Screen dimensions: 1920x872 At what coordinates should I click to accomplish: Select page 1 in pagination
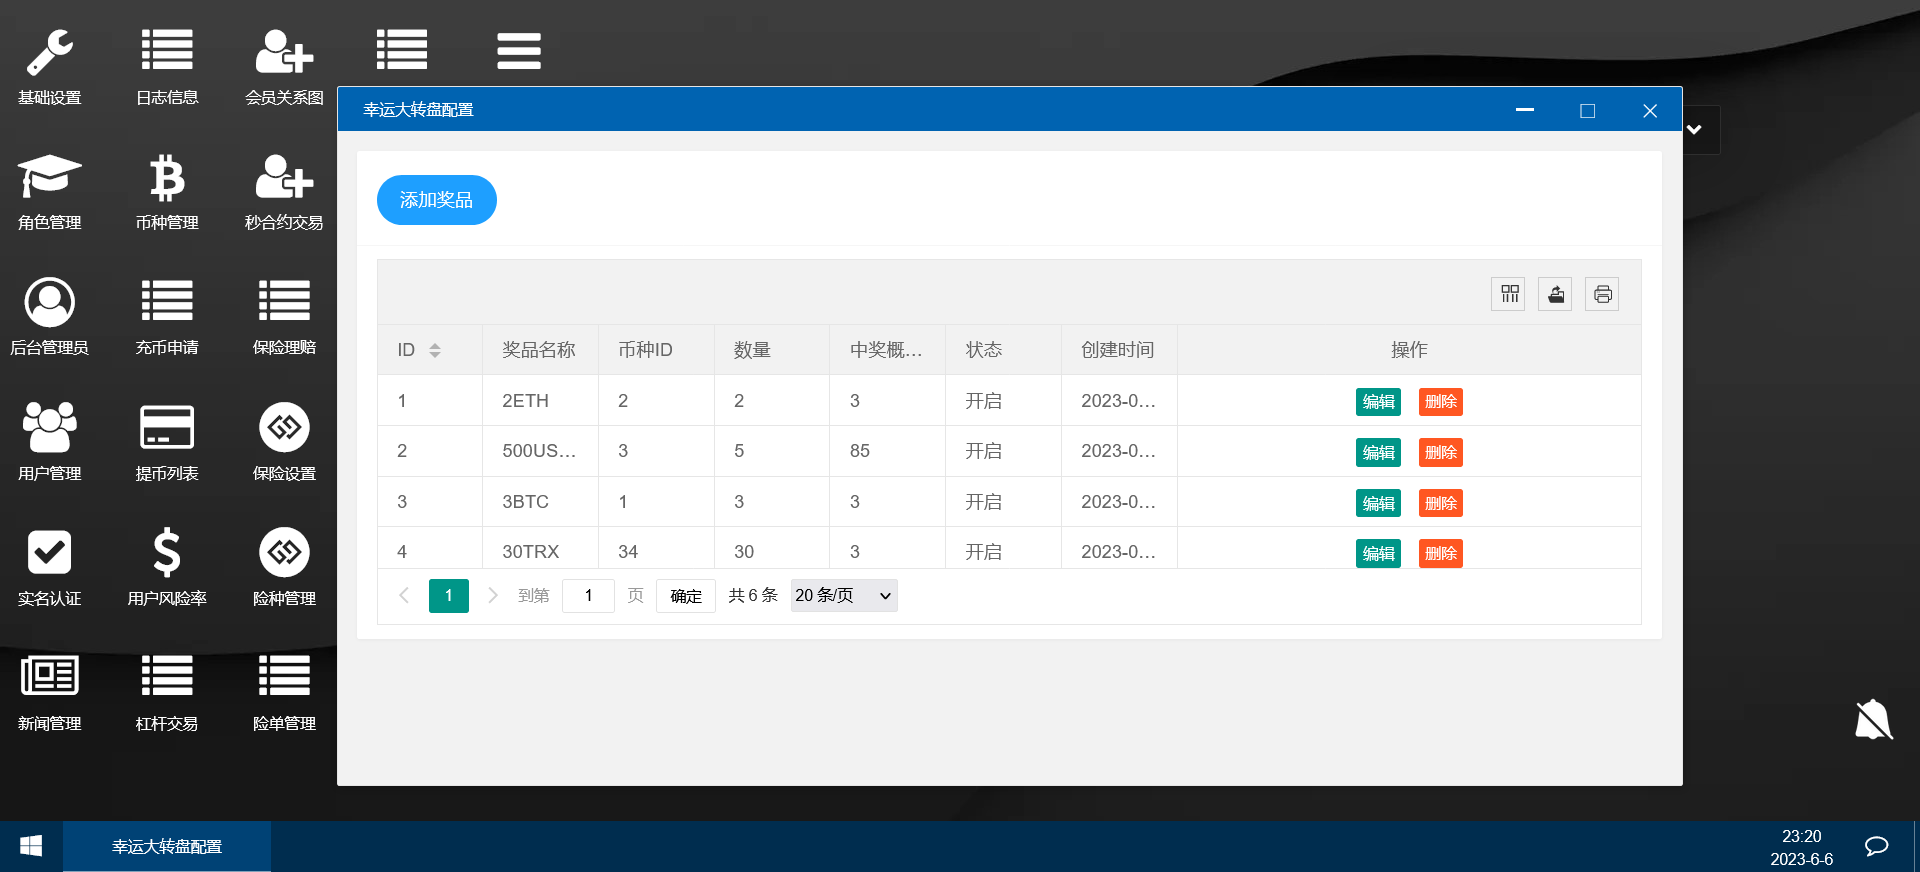tap(449, 595)
